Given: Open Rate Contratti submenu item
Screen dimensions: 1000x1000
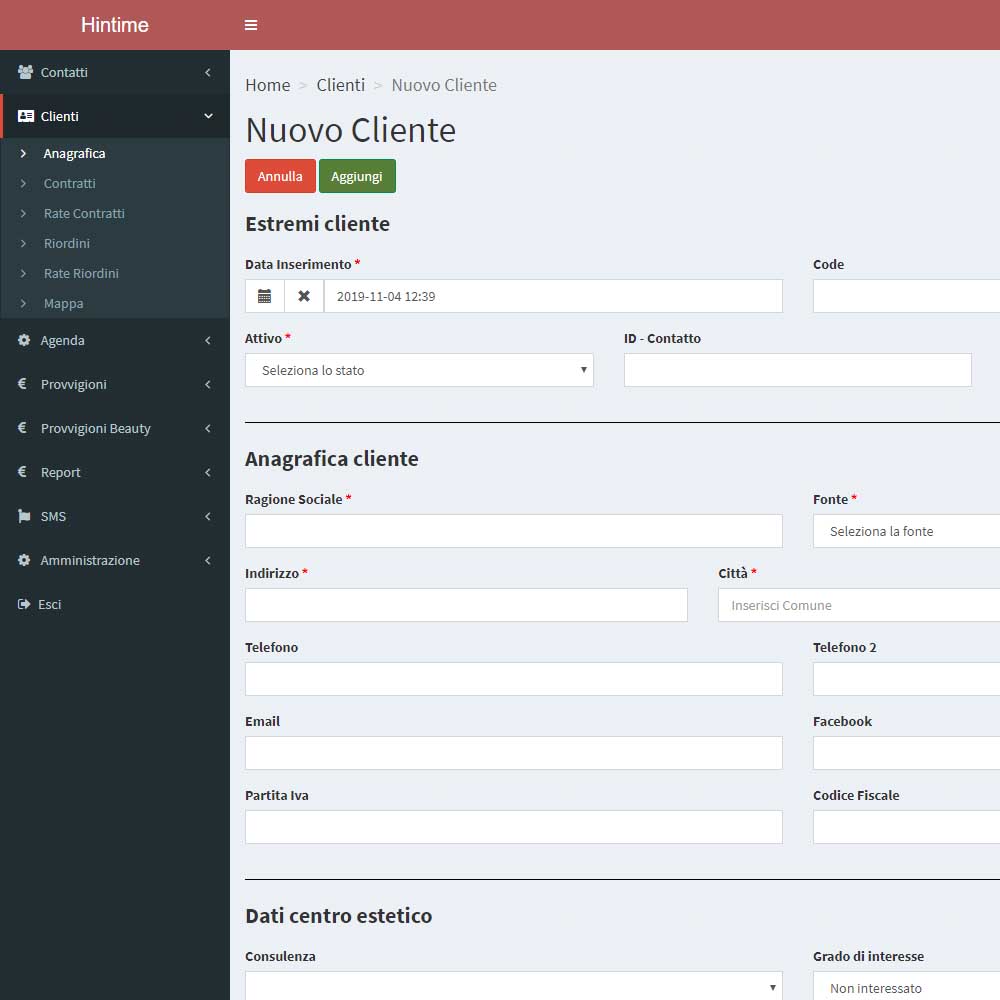Looking at the screenshot, I should (84, 213).
